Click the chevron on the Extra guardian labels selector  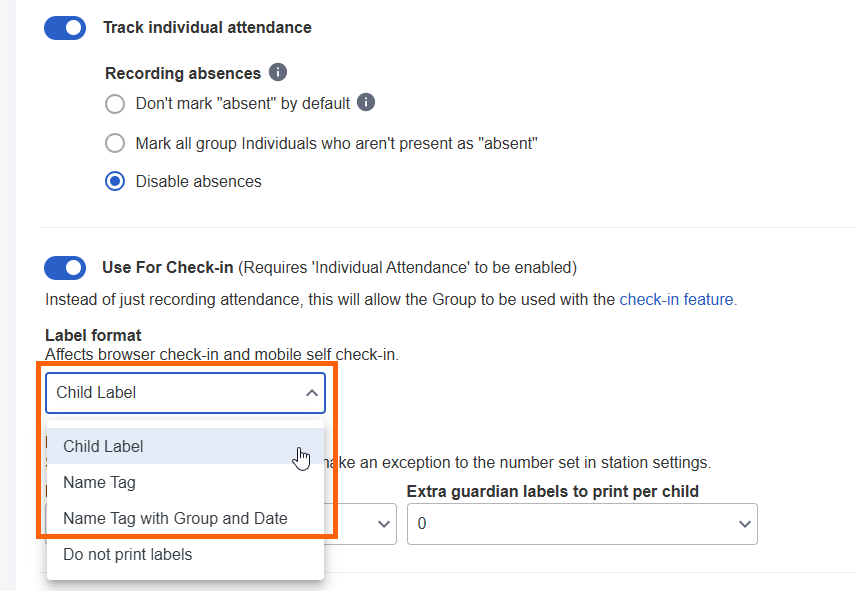coord(743,523)
